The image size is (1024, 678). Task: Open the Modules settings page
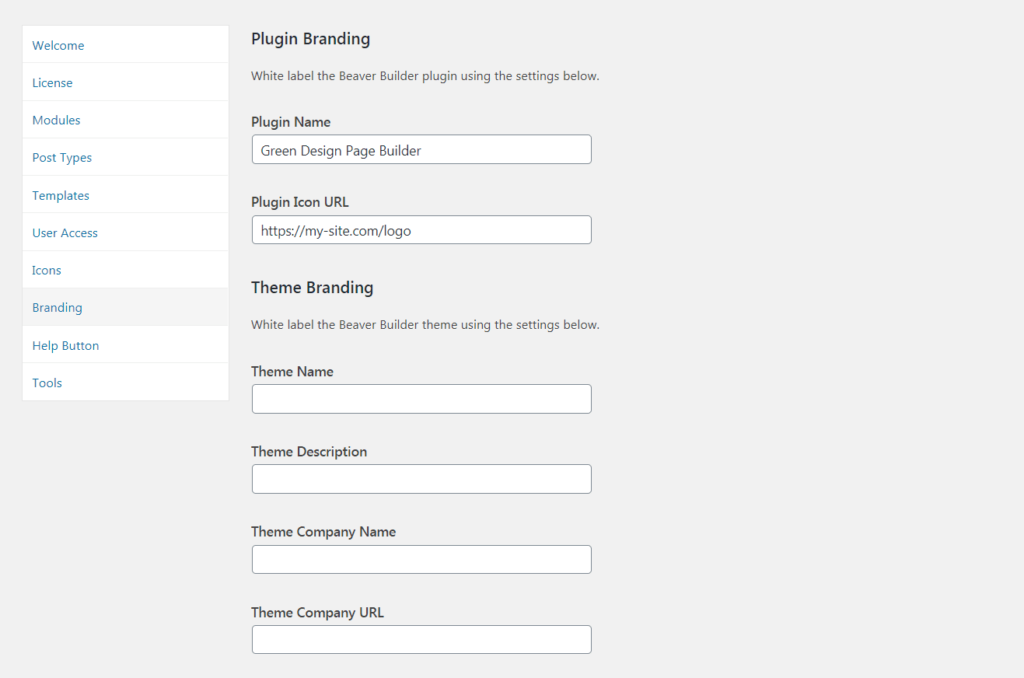click(x=56, y=119)
